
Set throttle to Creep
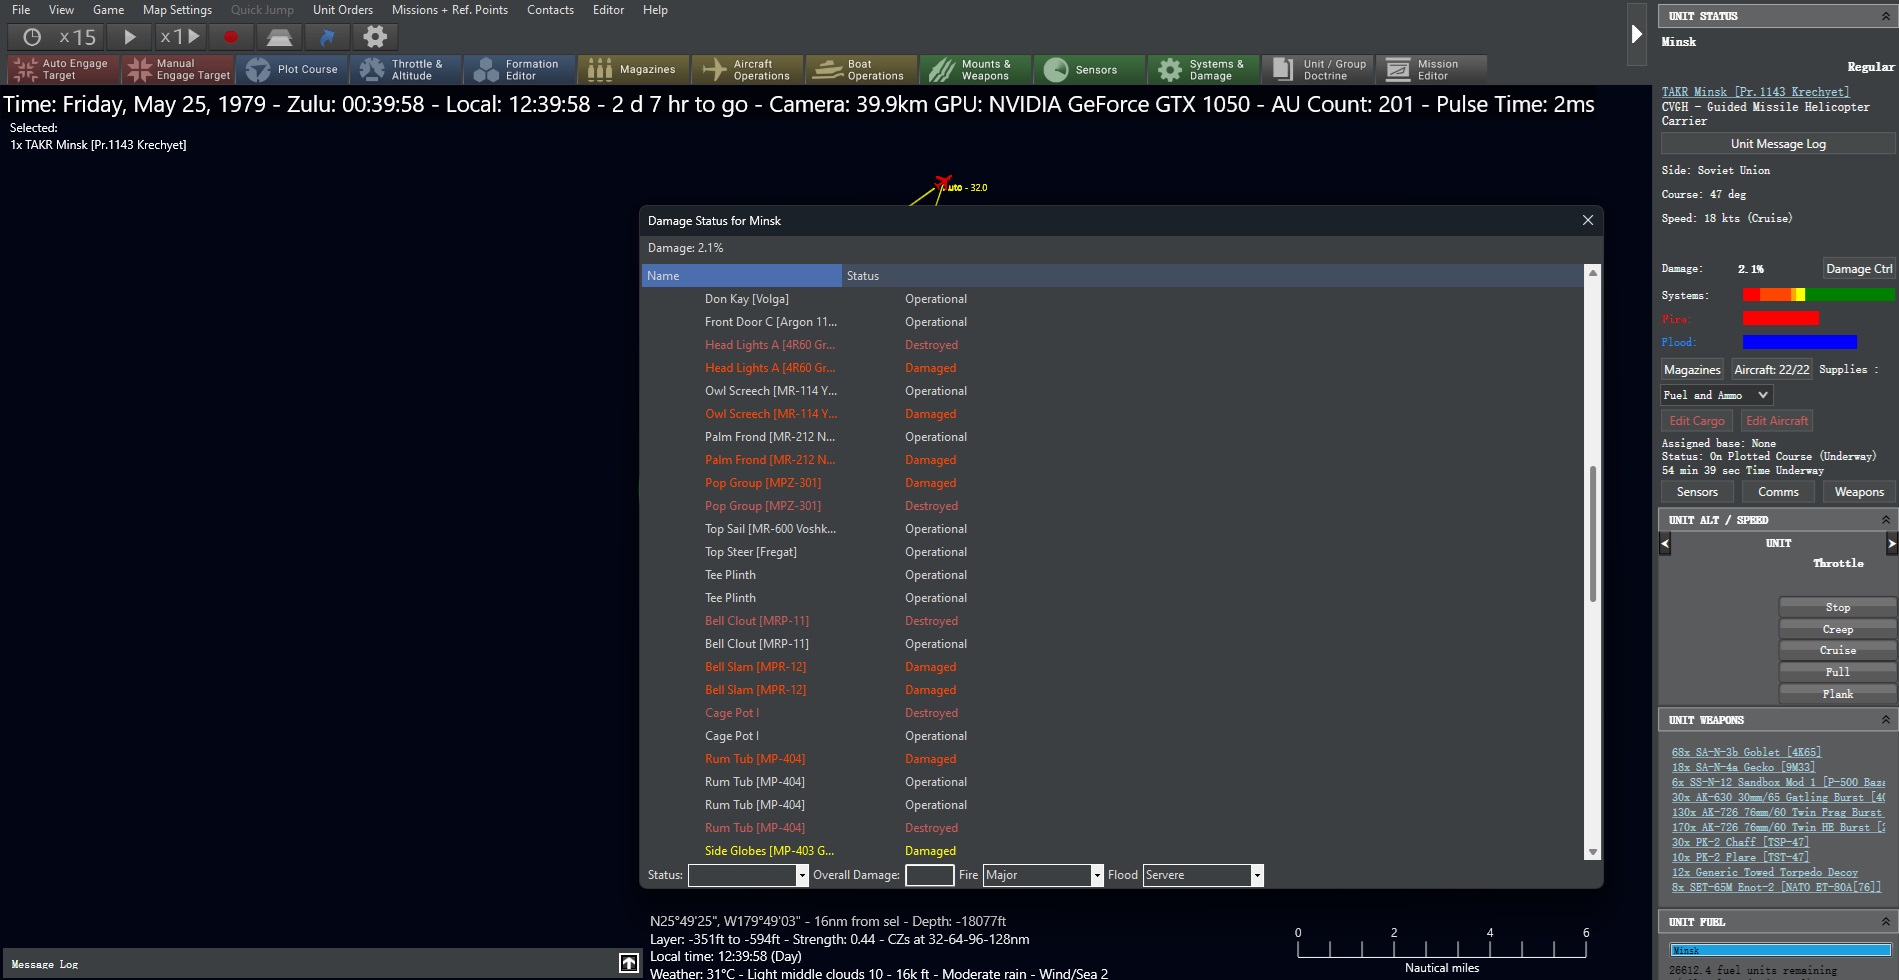[1837, 629]
